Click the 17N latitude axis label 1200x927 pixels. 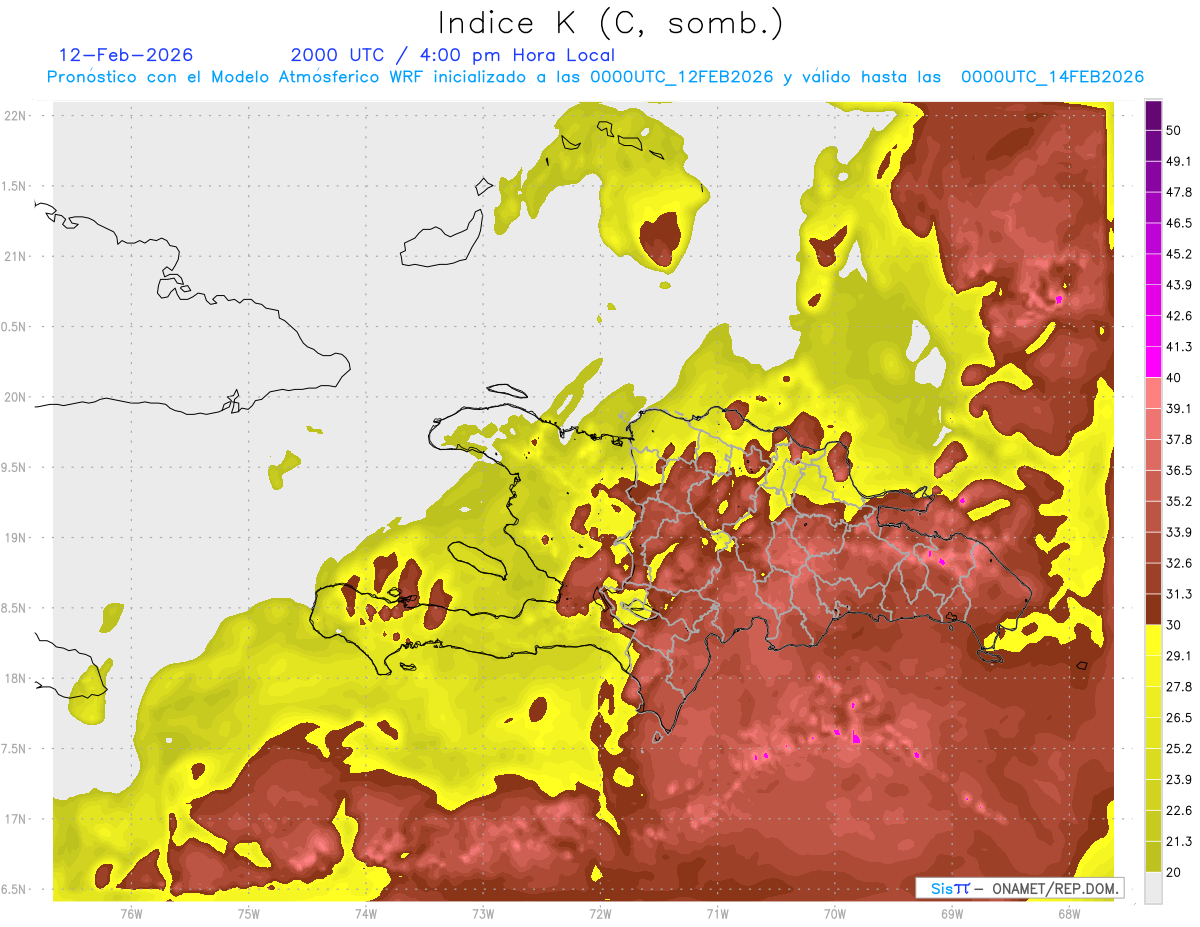[x=17, y=820]
